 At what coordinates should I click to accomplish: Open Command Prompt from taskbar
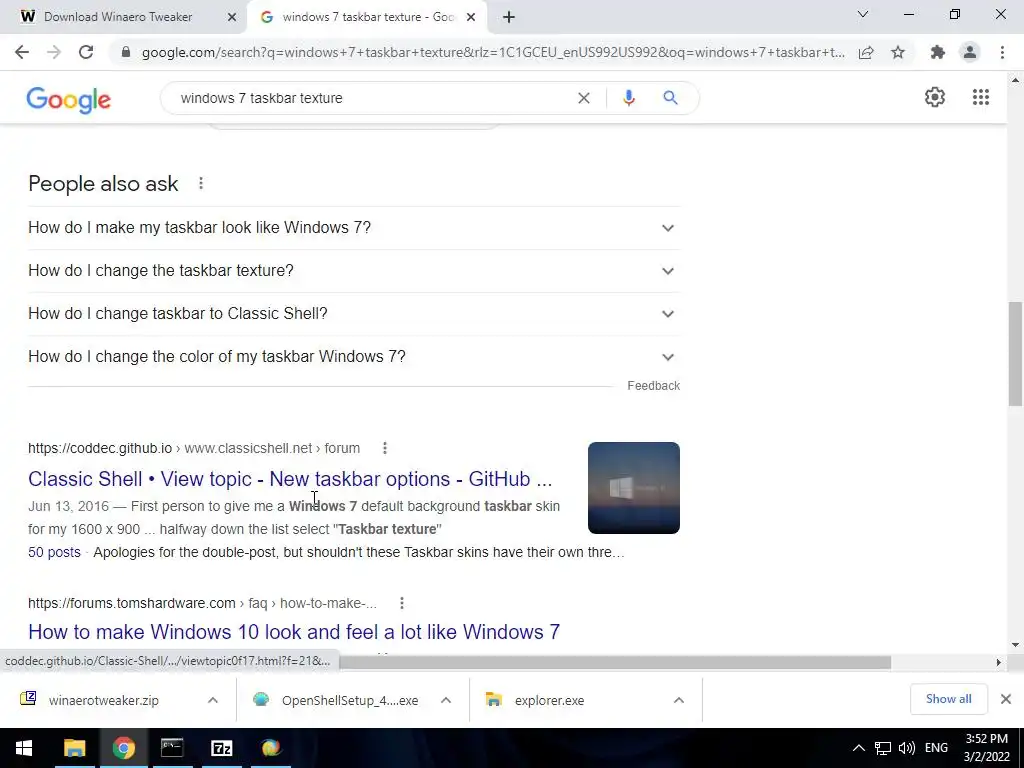coord(172,748)
